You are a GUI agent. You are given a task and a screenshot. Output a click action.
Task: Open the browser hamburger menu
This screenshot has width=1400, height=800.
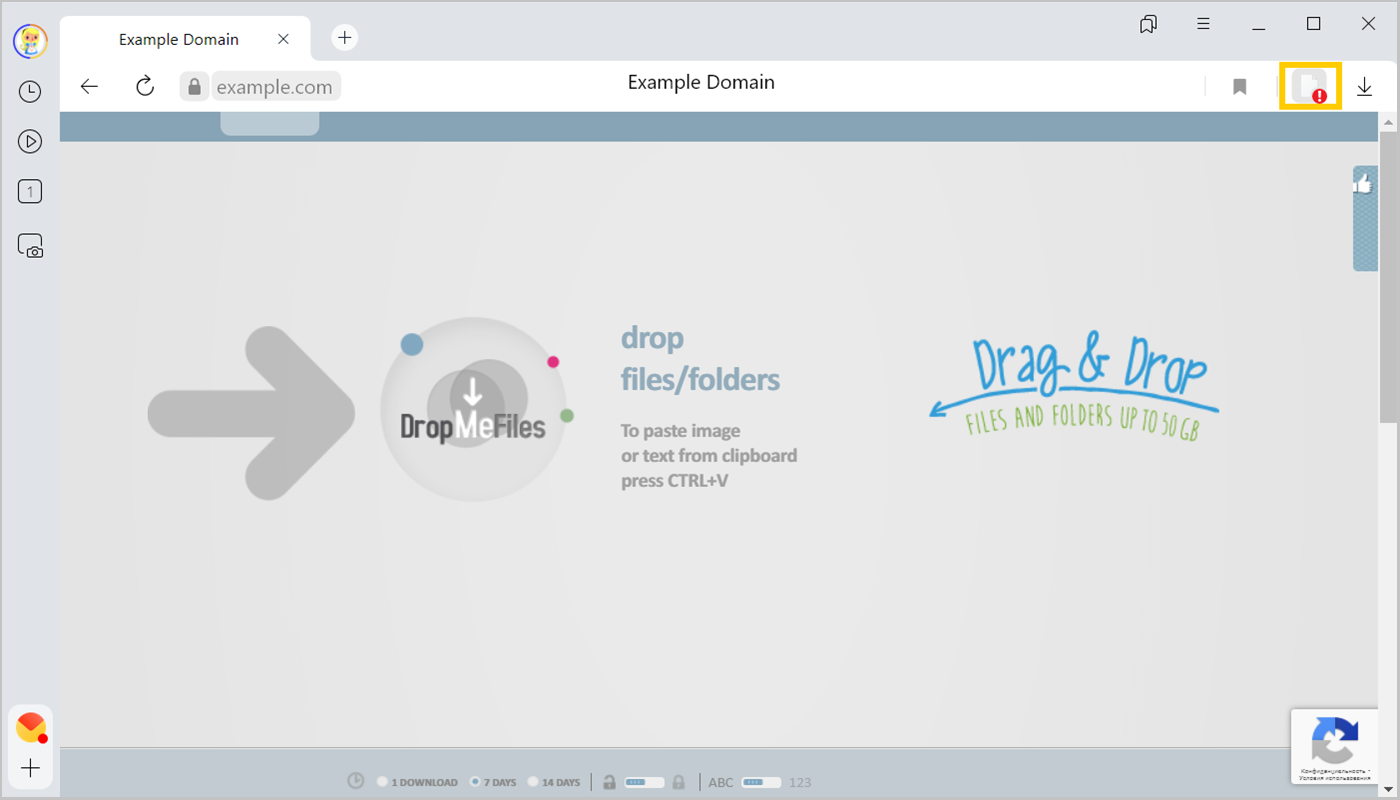tap(1203, 24)
